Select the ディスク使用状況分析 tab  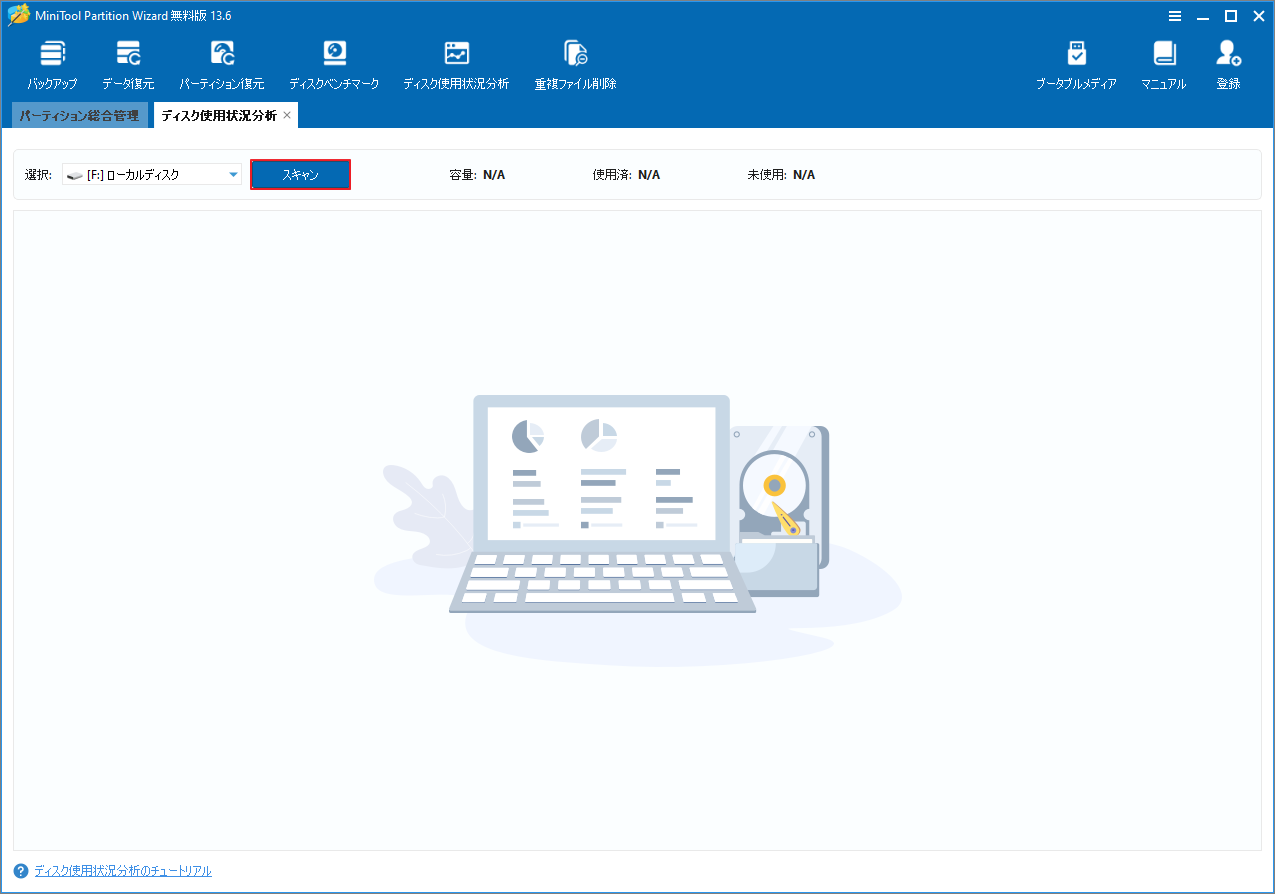[218, 114]
